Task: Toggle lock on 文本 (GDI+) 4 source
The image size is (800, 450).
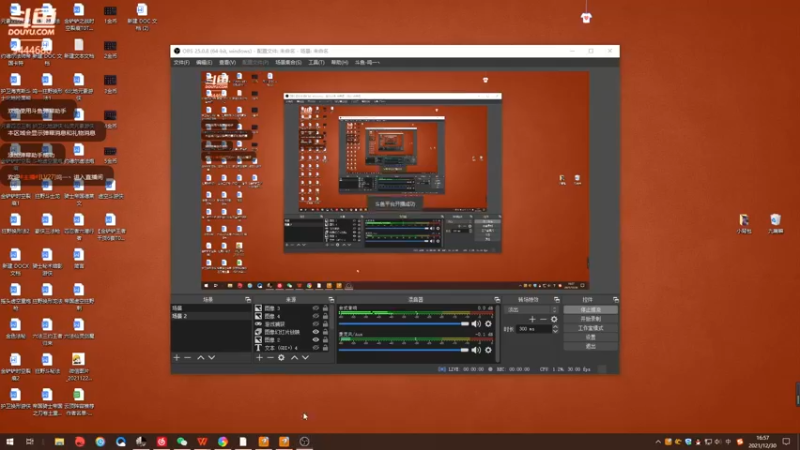Action: pos(326,348)
